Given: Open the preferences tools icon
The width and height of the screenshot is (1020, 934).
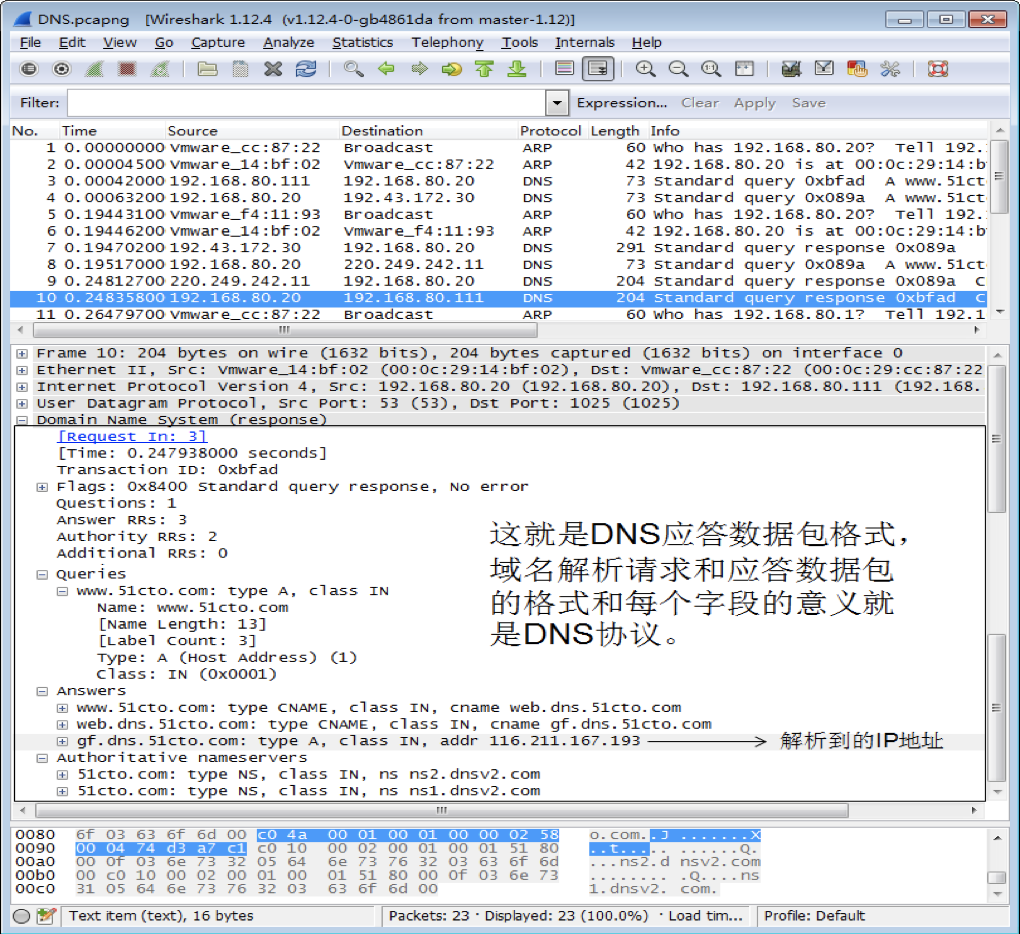Looking at the screenshot, I should click(890, 69).
